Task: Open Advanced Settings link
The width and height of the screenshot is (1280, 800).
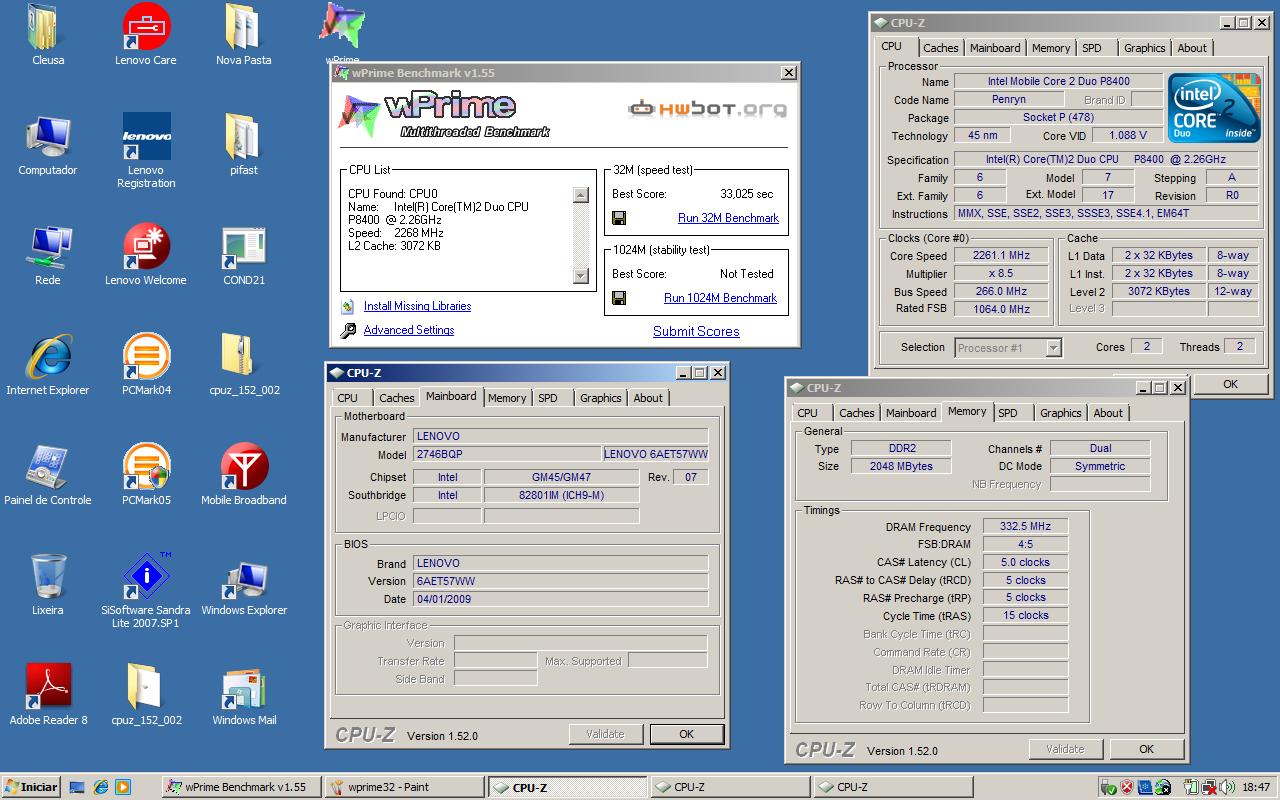Action: click(x=408, y=330)
